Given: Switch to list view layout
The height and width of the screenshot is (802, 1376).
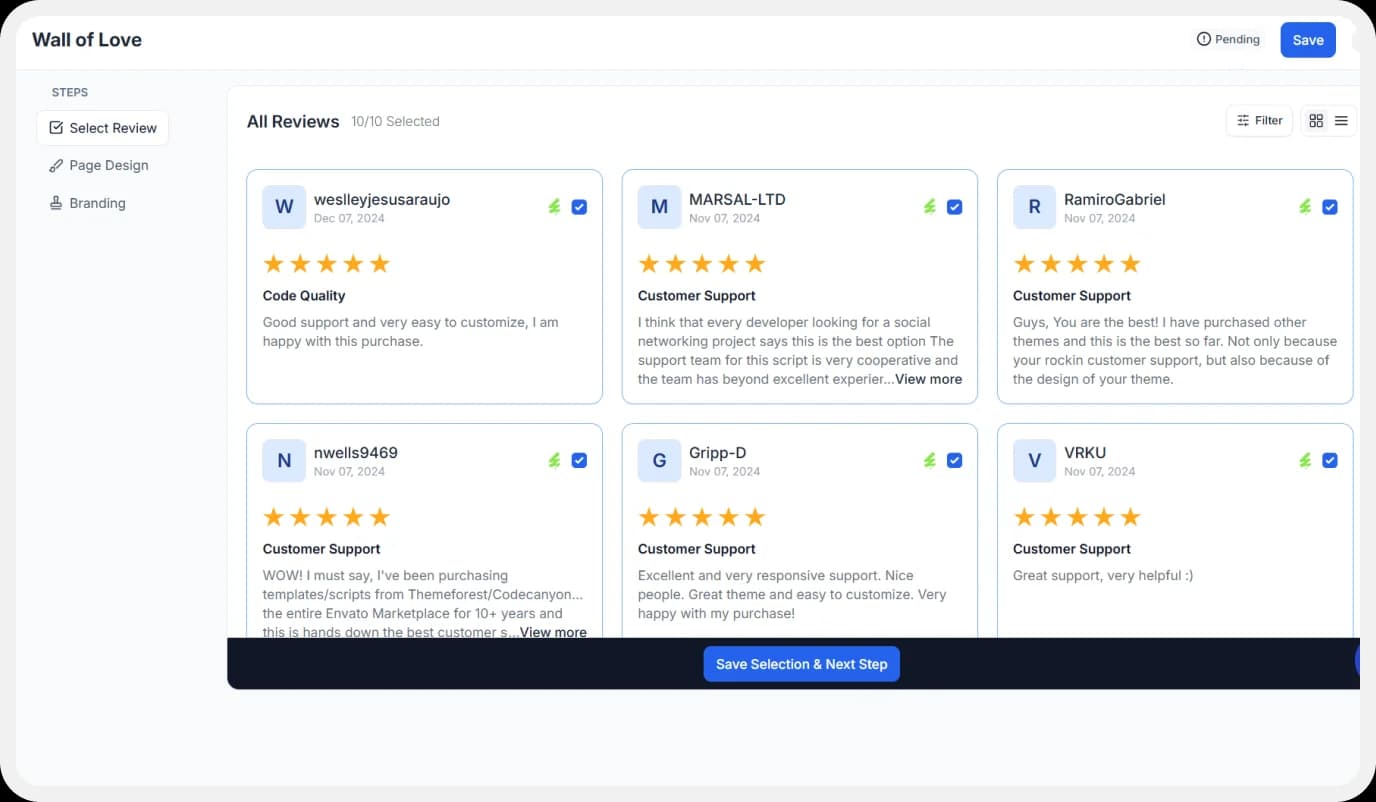Looking at the screenshot, I should tap(1340, 120).
